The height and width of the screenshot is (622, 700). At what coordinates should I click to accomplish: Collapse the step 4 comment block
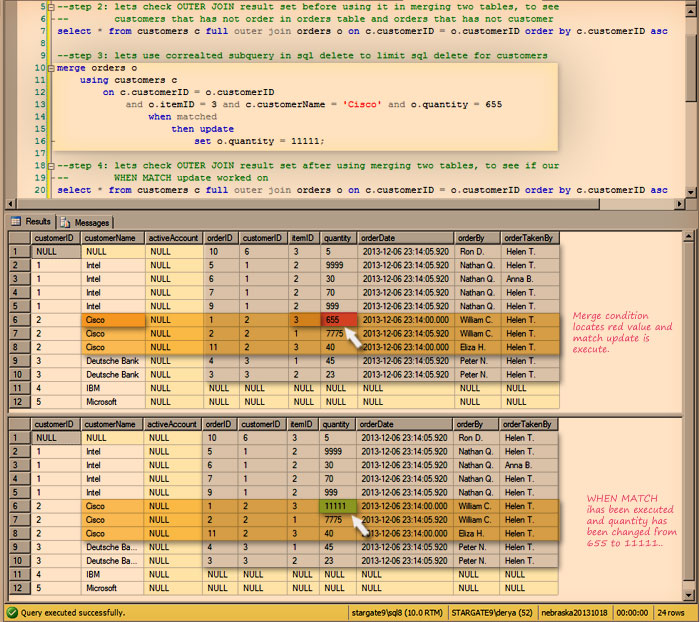(x=52, y=166)
